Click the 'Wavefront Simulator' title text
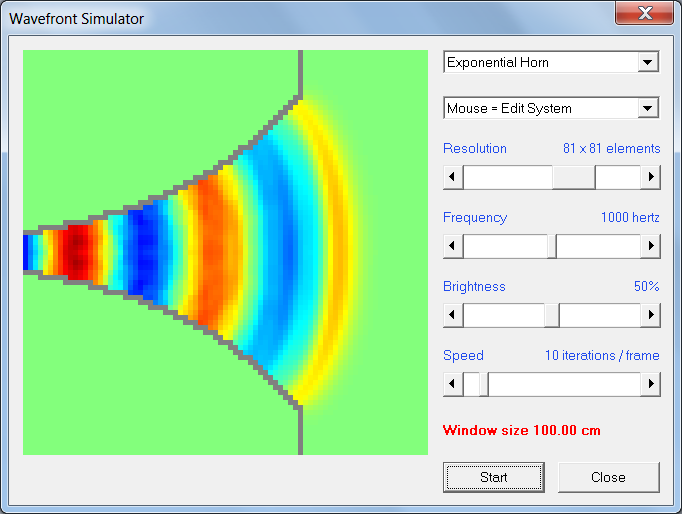This screenshot has height=514, width=682. (77, 19)
